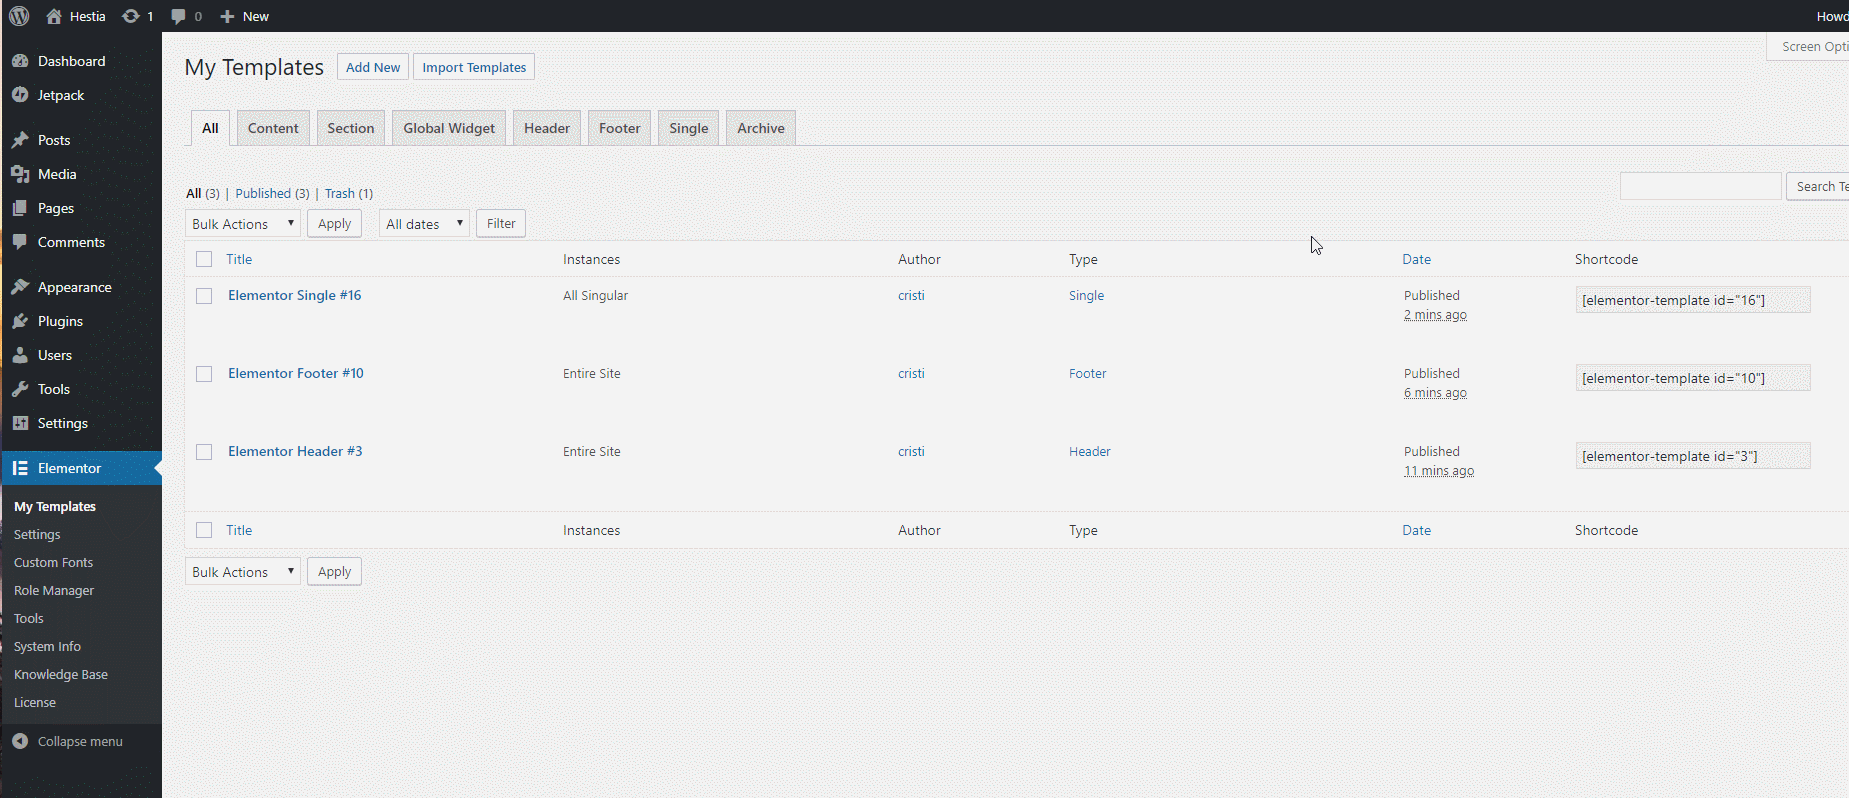Switch to the Section tab
1849x798 pixels.
click(x=351, y=128)
